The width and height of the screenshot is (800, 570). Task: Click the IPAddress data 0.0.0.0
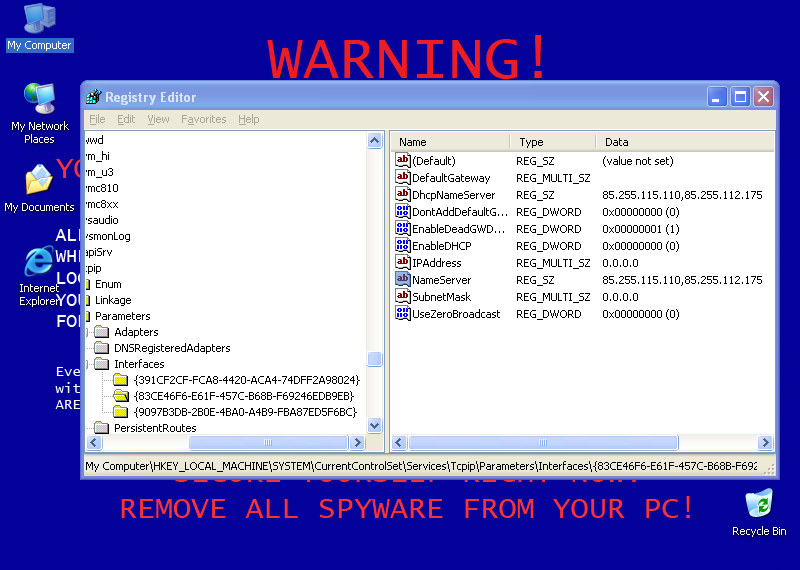[x=620, y=263]
